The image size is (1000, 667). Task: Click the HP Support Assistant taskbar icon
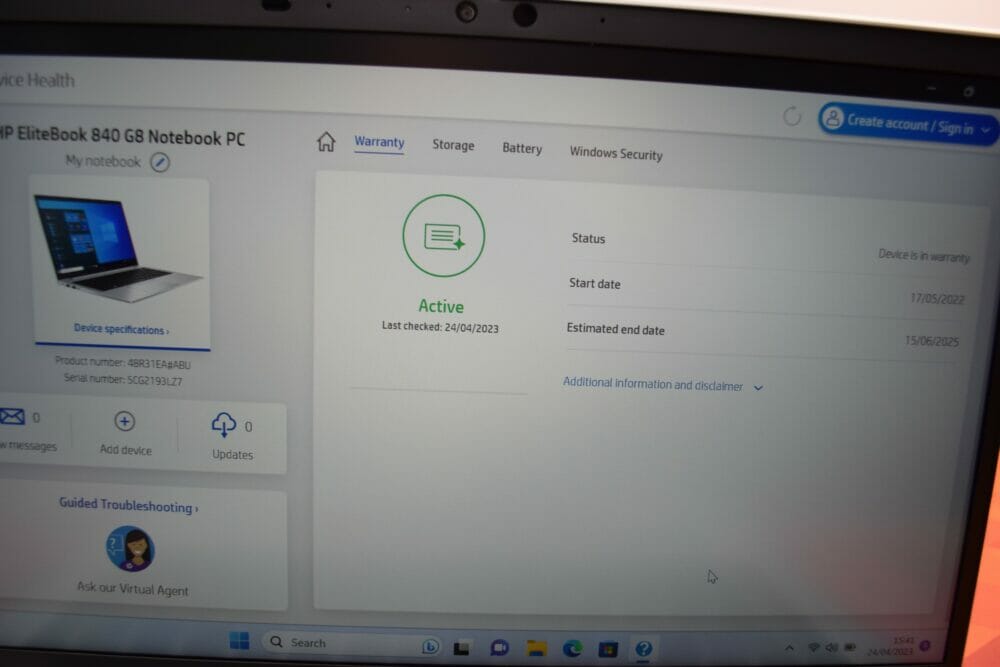click(x=643, y=649)
